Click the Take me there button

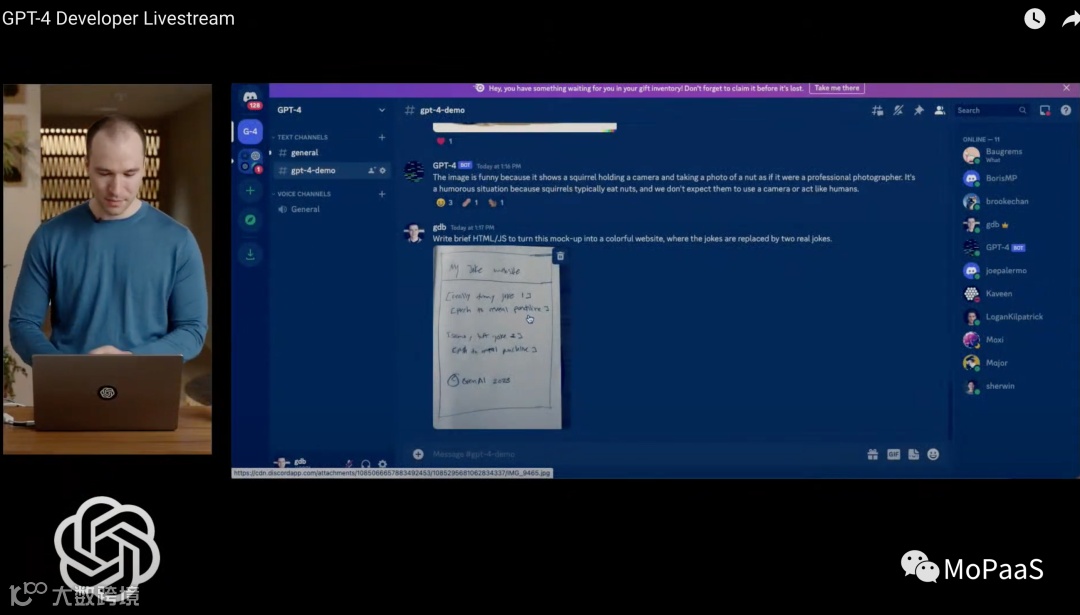coord(836,88)
